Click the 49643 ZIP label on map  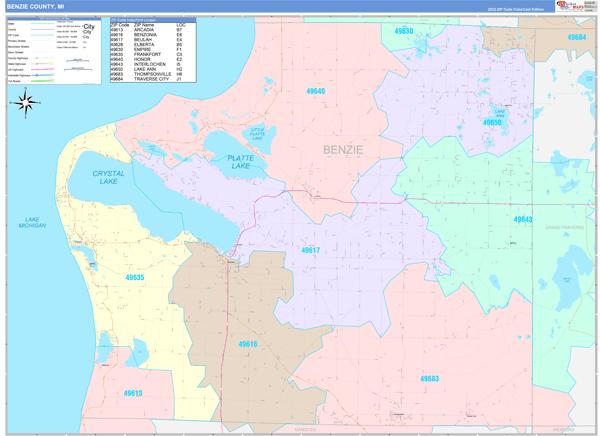click(523, 219)
